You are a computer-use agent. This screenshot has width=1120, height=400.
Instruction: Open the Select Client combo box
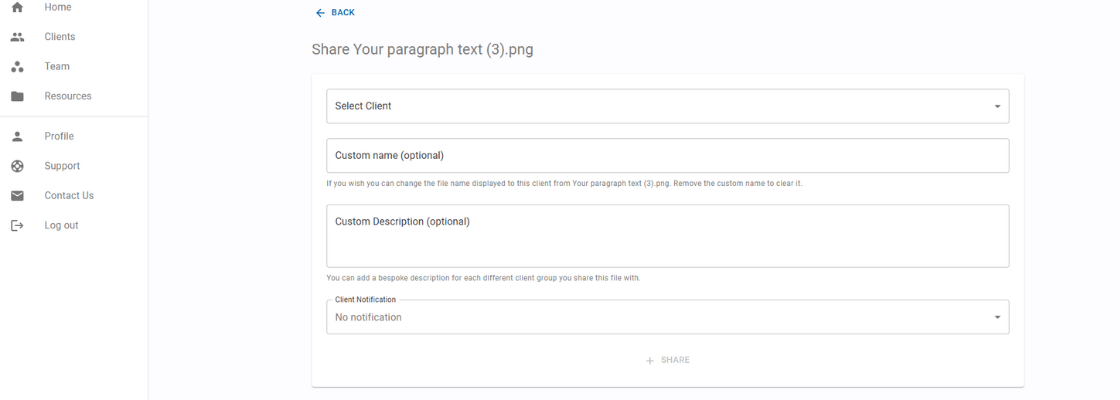668,106
